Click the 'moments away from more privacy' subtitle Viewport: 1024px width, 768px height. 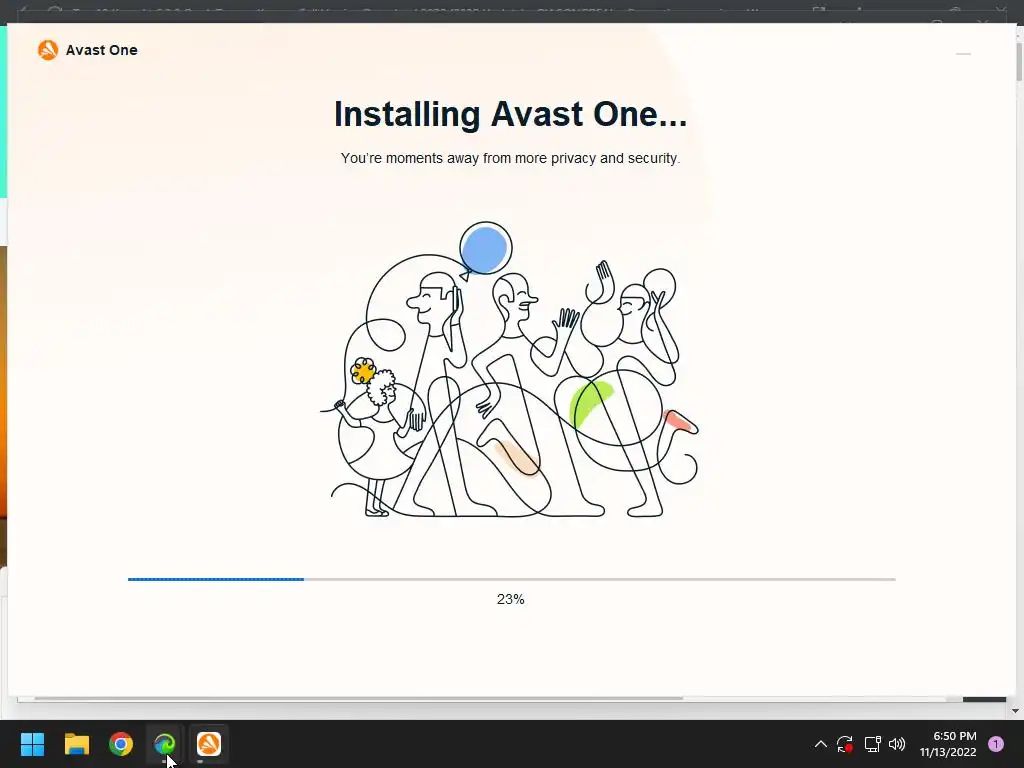tap(510, 159)
